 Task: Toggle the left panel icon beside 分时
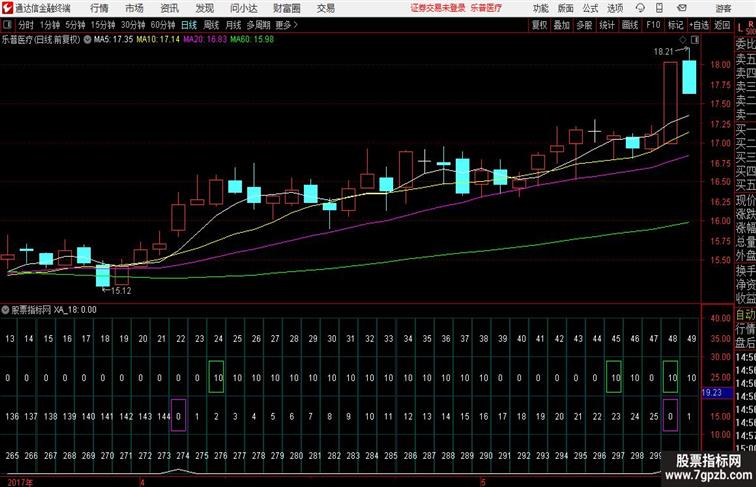tap(7, 25)
